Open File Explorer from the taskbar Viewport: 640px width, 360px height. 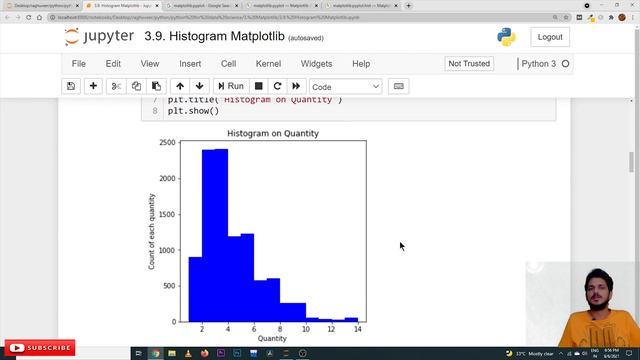pos(172,353)
